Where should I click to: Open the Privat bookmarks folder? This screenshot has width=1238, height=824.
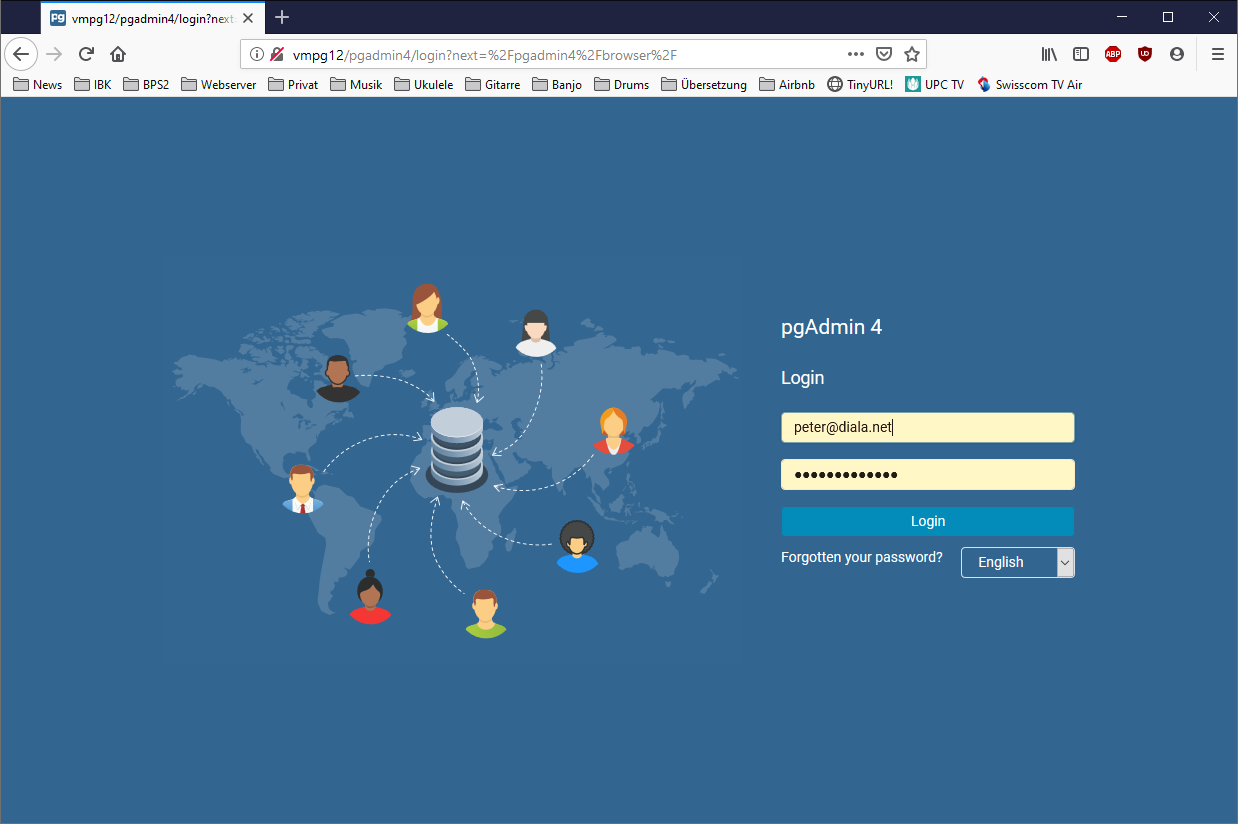tap(293, 85)
